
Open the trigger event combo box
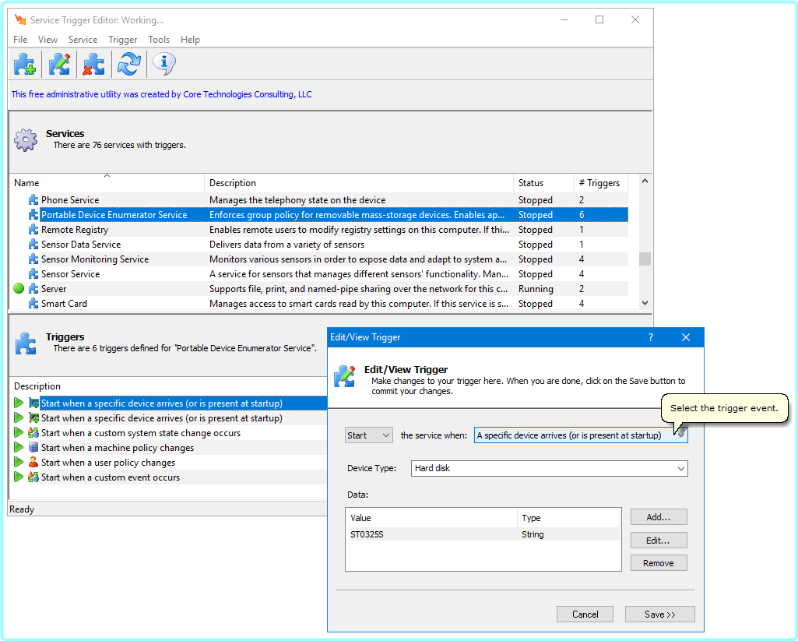coord(574,436)
